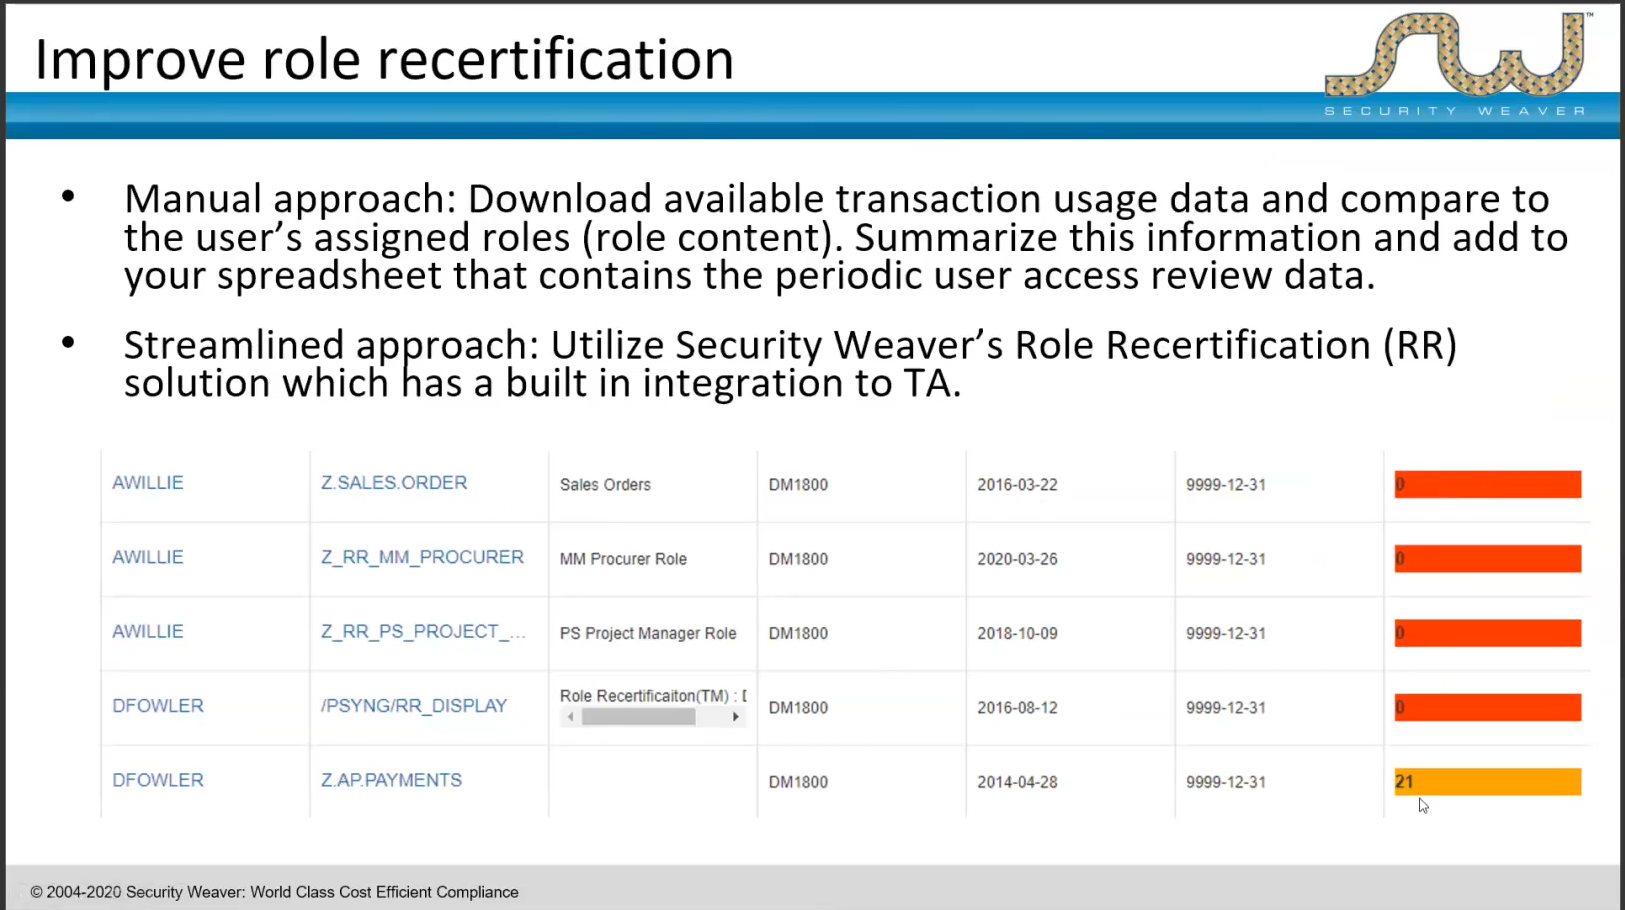Open AWILLIE user link in Z.SALES.ORDER row
This screenshot has width=1625, height=910.
(x=148, y=483)
